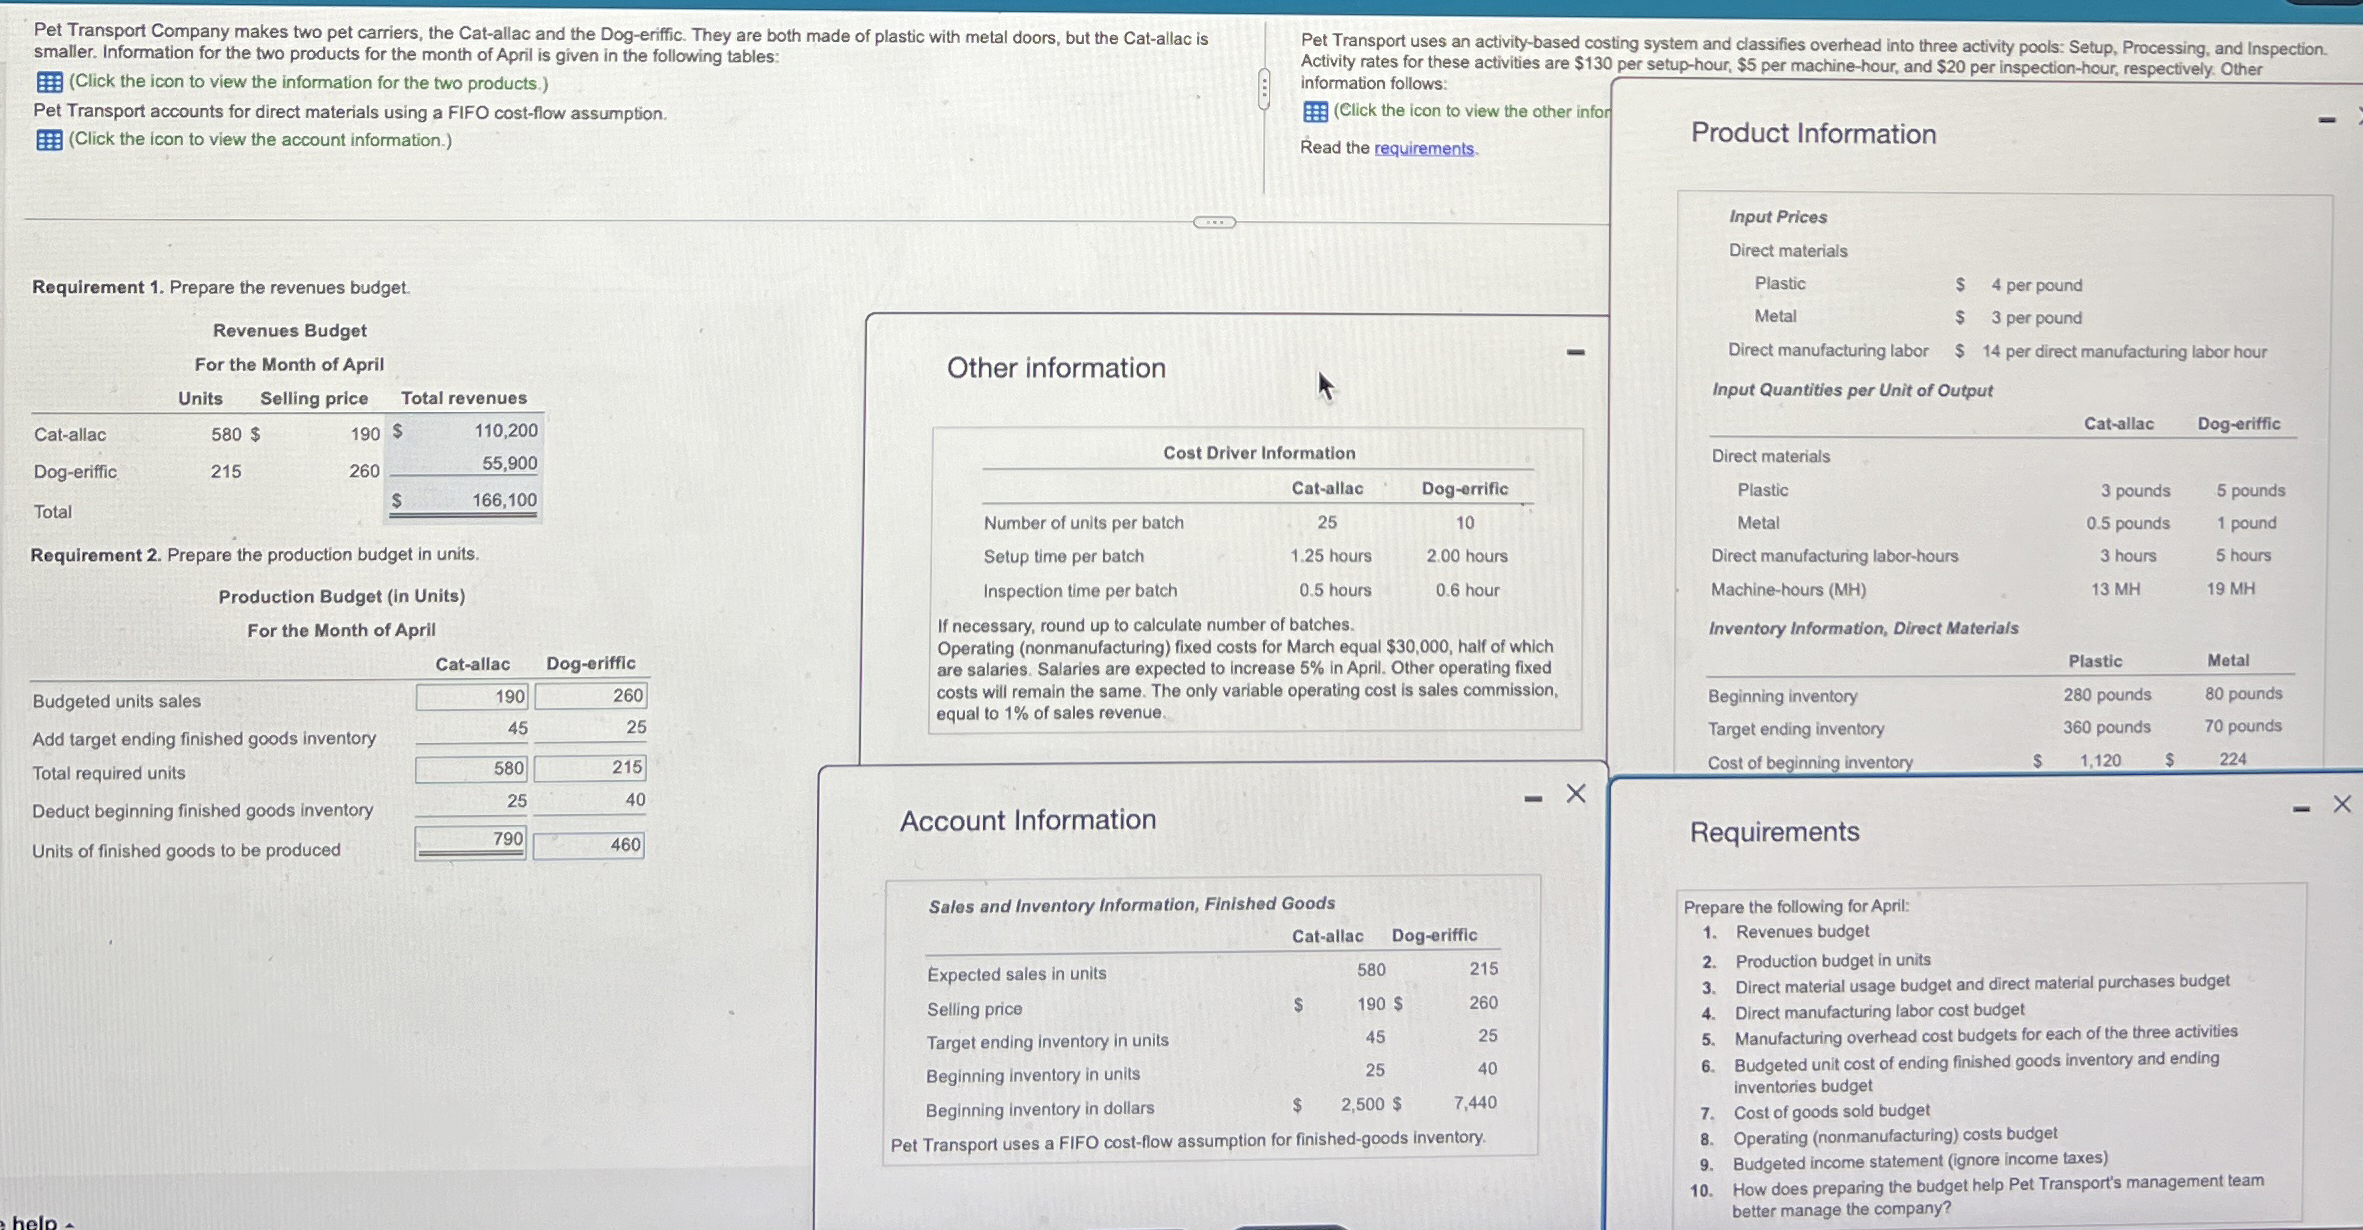Edit Cat-allac total required units field
Viewport: 2363px width, 1230px height.
[472, 768]
